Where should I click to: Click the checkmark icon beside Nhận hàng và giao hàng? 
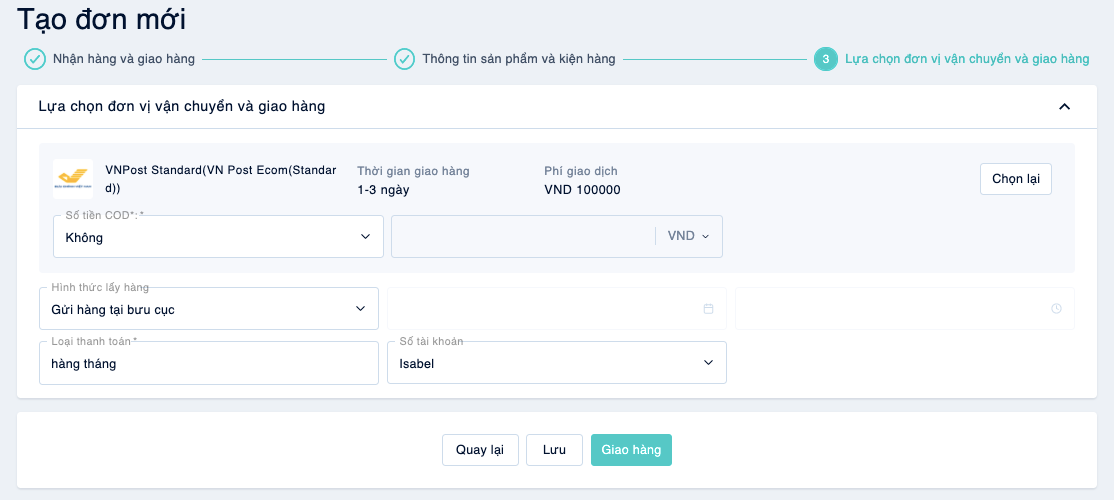point(35,59)
